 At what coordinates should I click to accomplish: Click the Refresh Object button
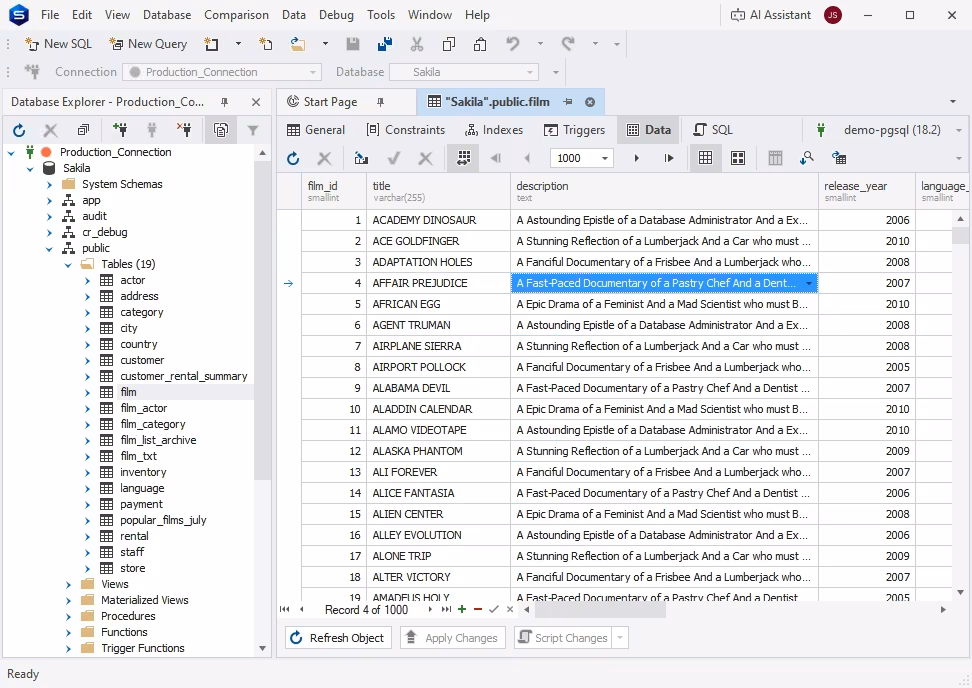[x=338, y=638]
